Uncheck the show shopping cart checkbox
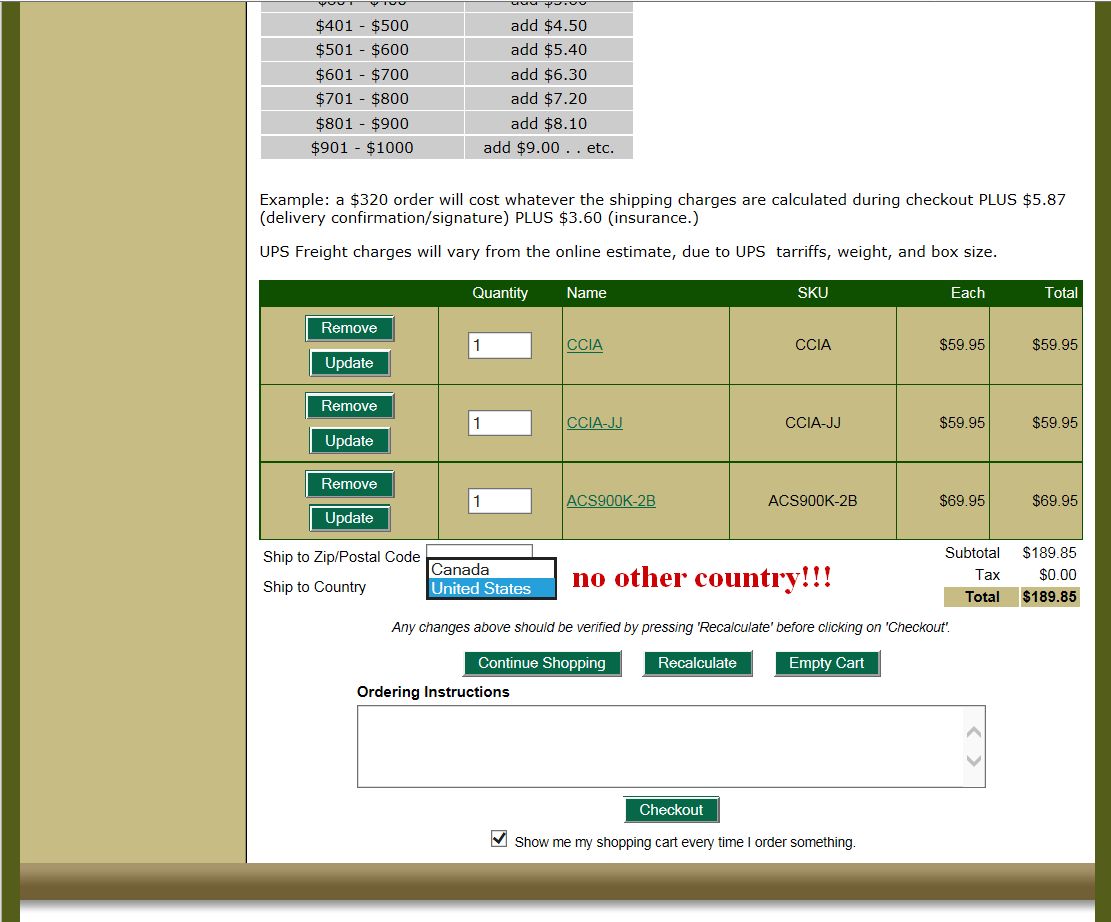This screenshot has height=922, width=1111. click(x=499, y=839)
